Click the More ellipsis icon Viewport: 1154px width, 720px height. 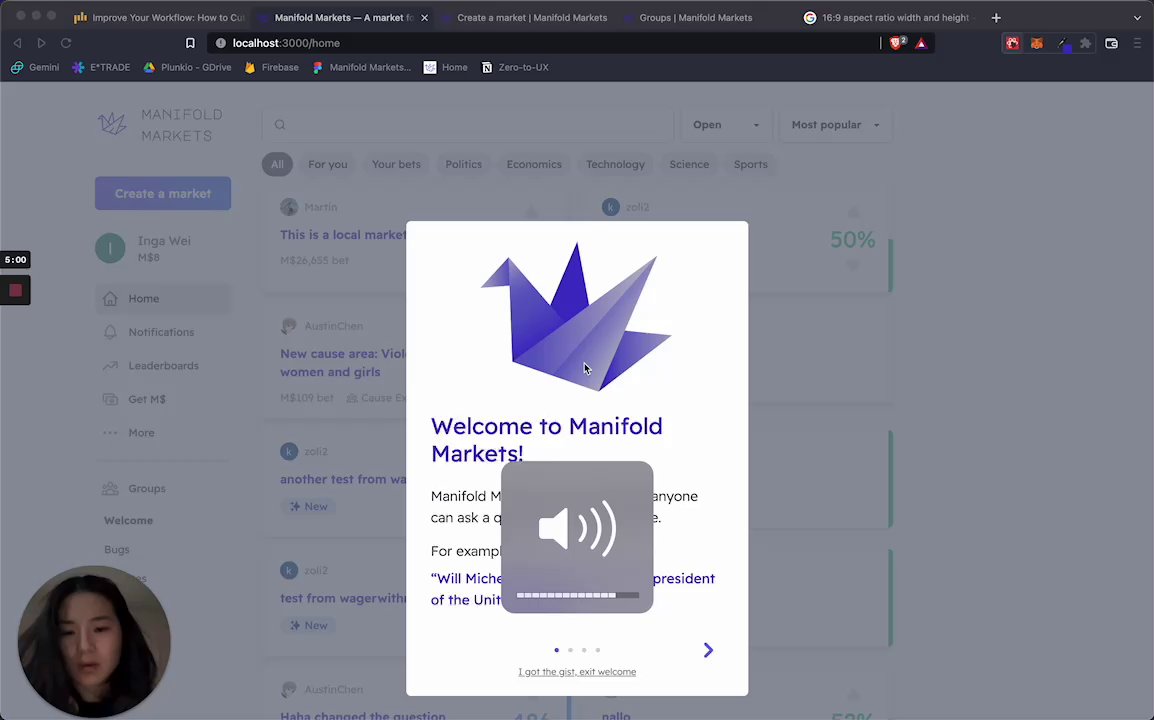tap(110, 433)
